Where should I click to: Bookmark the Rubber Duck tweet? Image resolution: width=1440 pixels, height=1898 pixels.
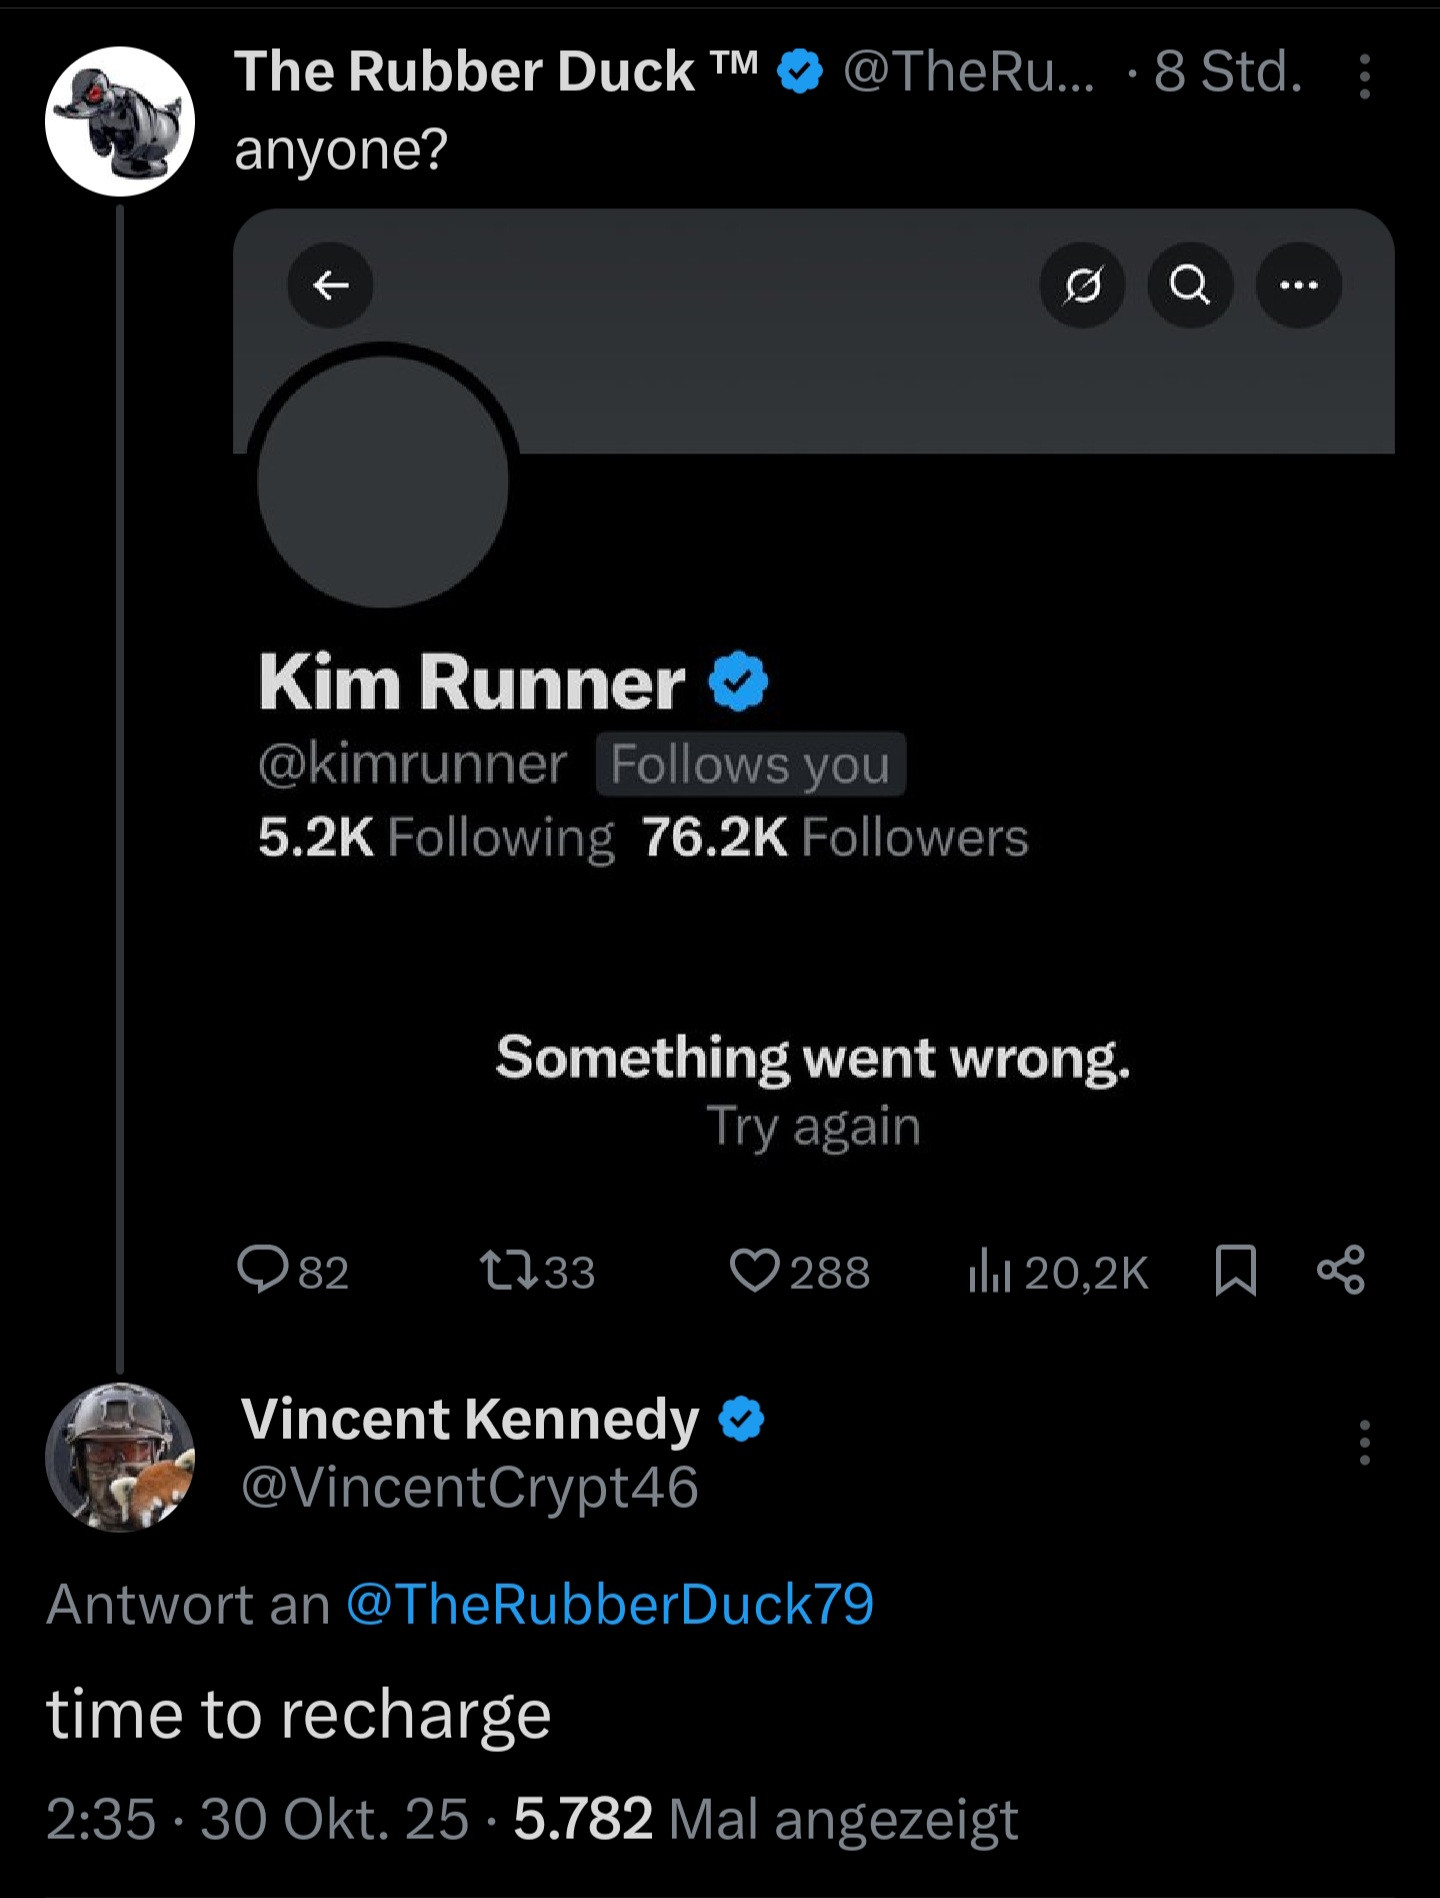[x=1235, y=1271]
